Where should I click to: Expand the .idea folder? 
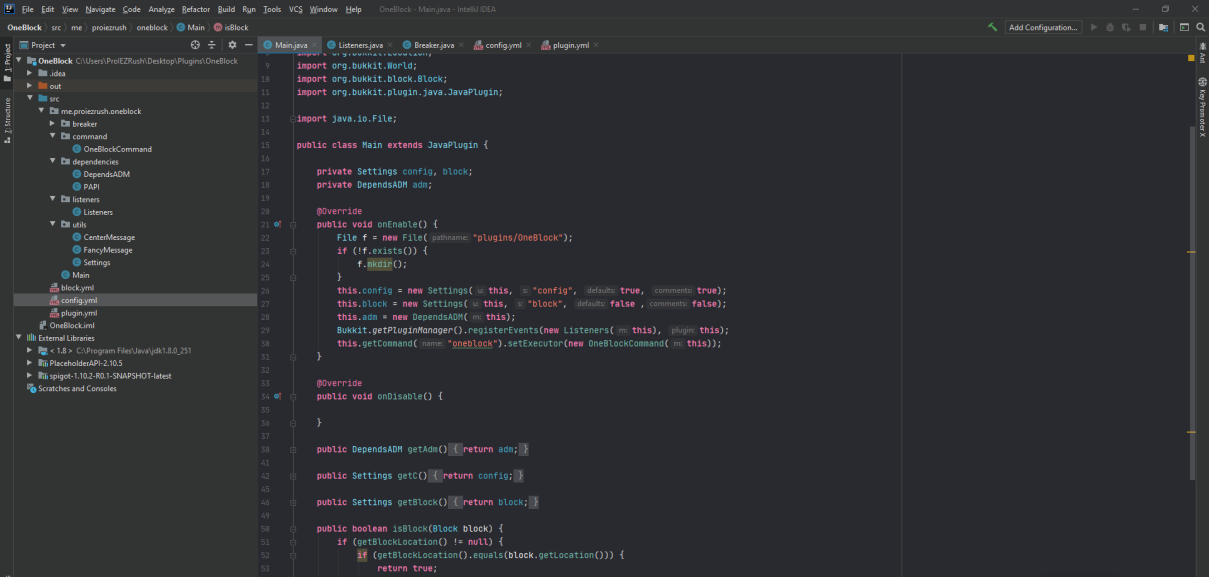[31, 73]
